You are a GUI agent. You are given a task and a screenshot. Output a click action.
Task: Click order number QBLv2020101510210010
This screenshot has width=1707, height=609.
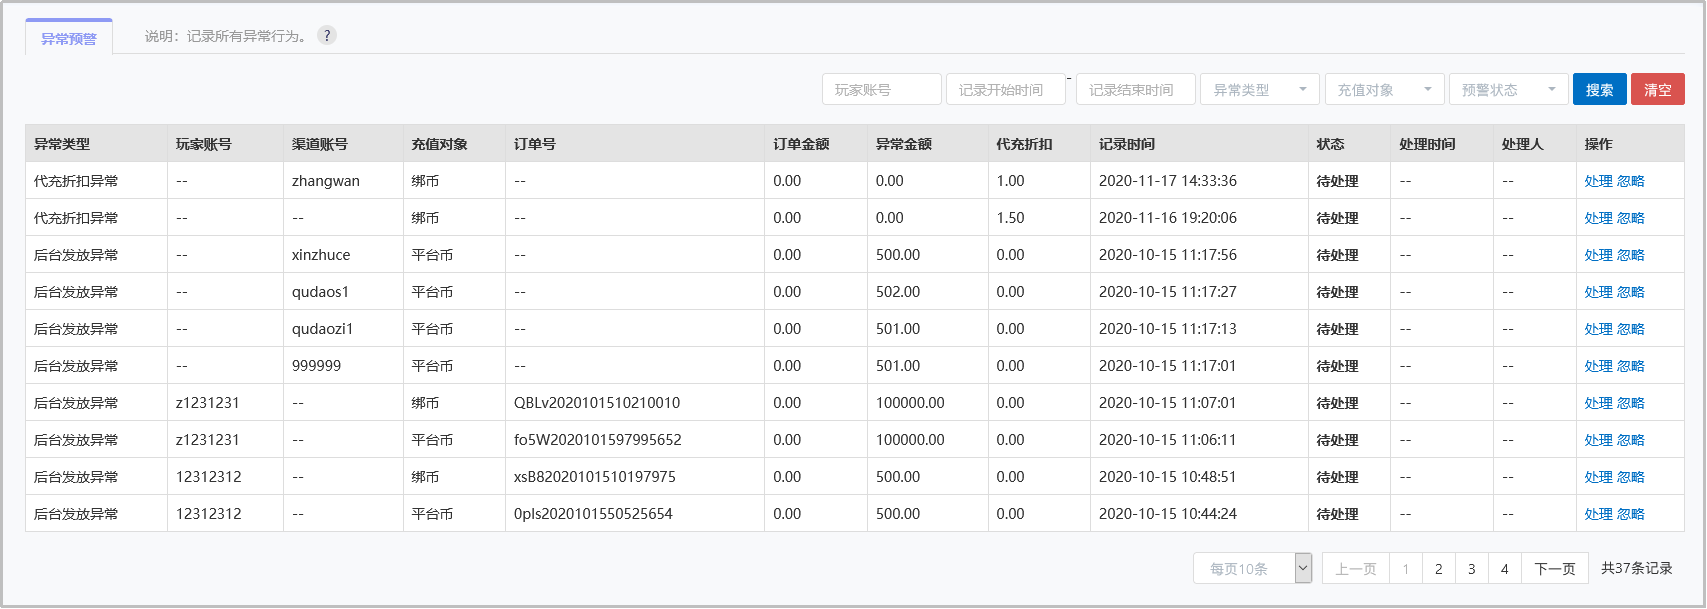[597, 403]
